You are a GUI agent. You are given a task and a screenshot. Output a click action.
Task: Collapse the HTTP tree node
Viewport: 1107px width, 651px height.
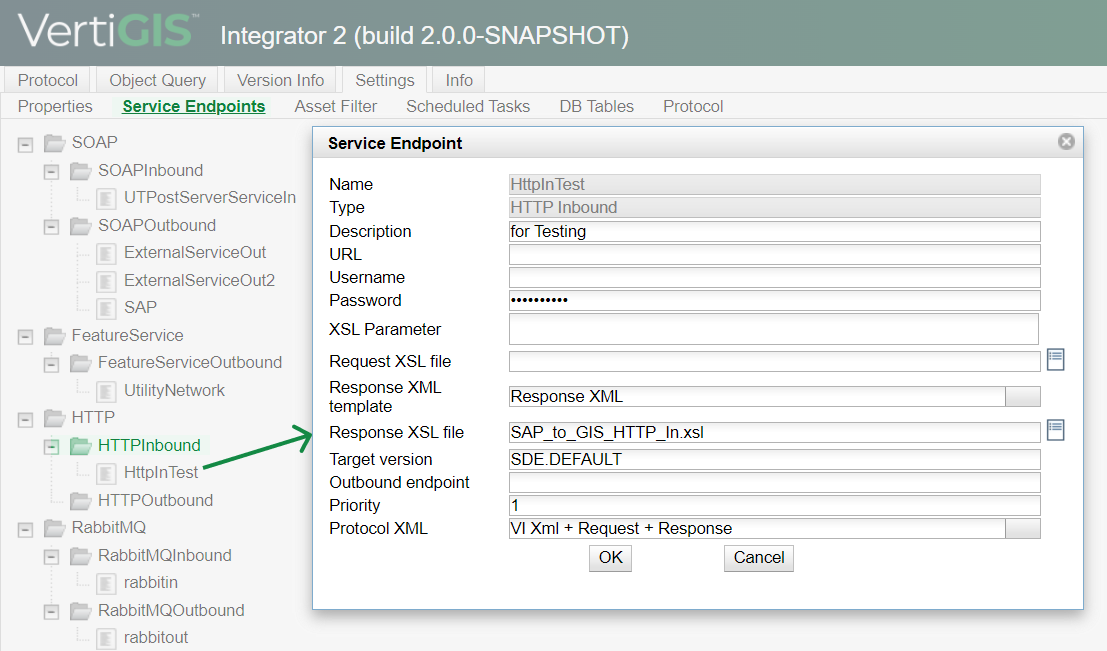pyautogui.click(x=25, y=419)
